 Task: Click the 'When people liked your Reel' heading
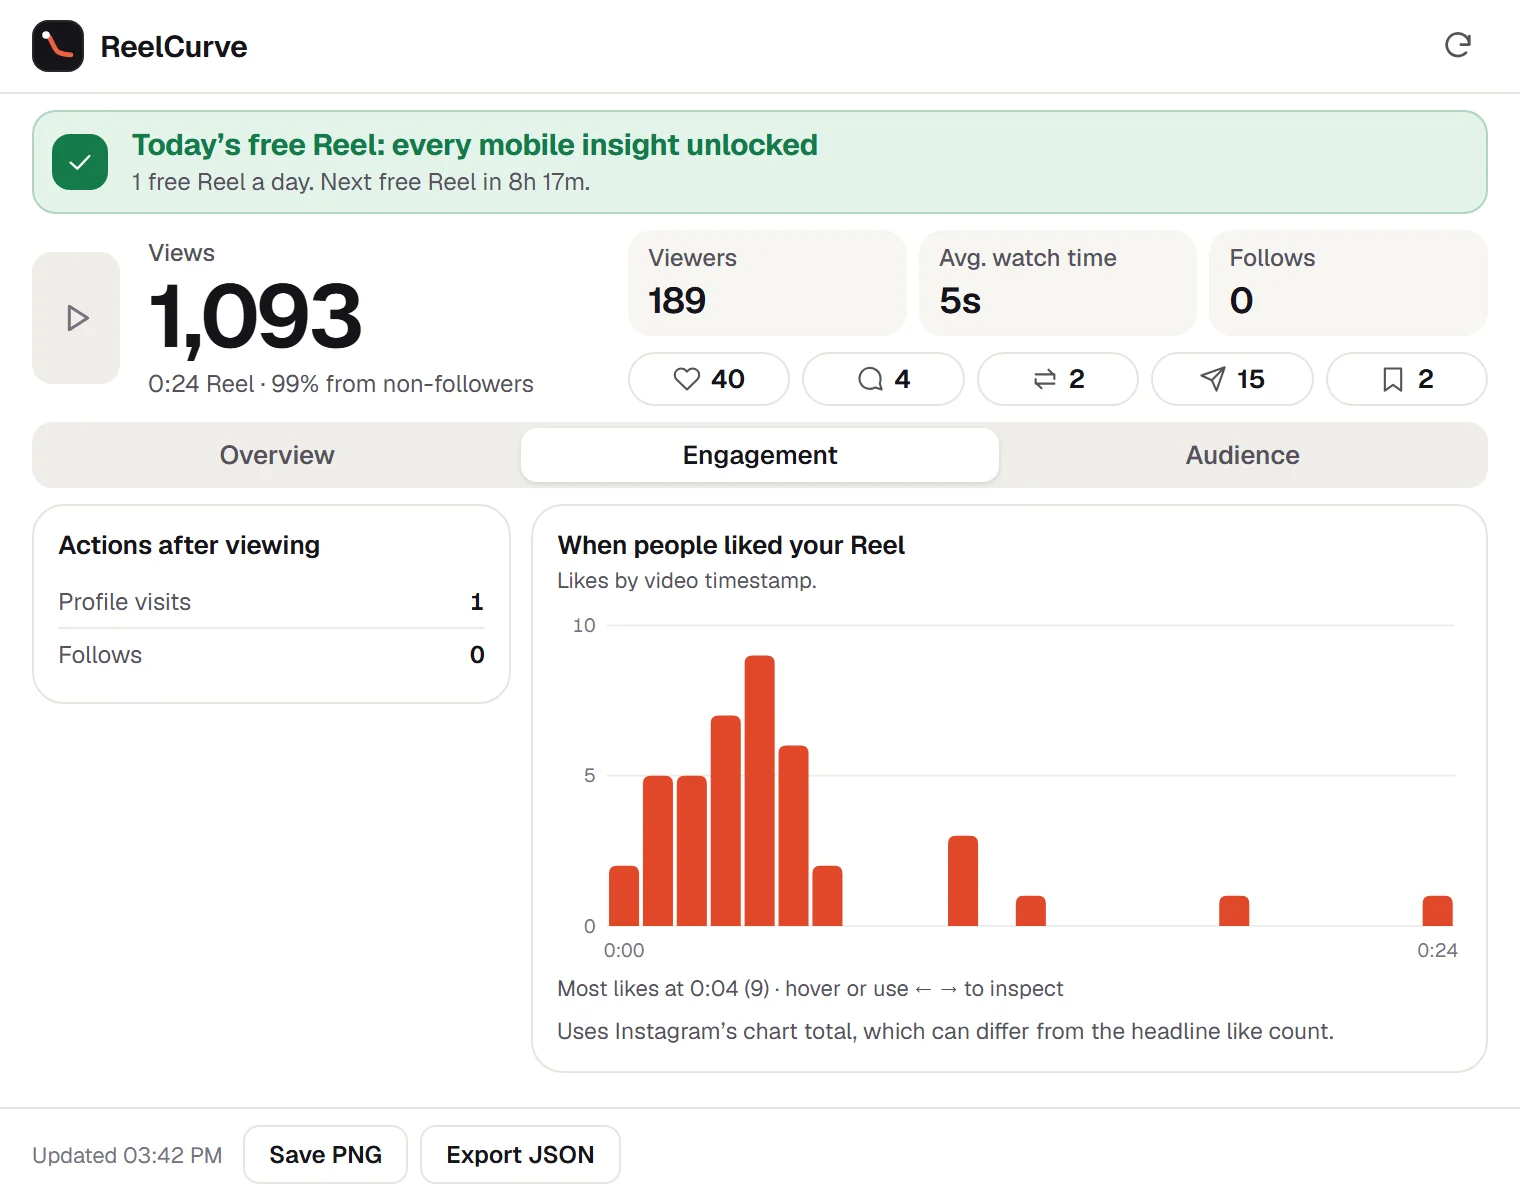(x=731, y=545)
